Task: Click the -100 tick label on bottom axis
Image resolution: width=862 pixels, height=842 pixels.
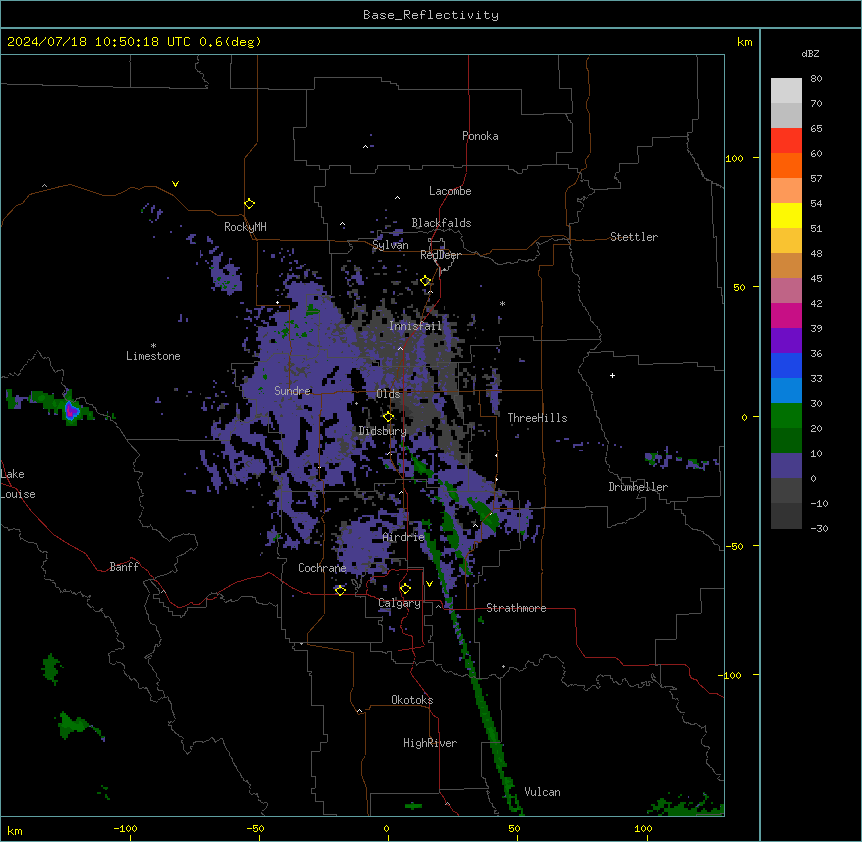Action: click(125, 828)
